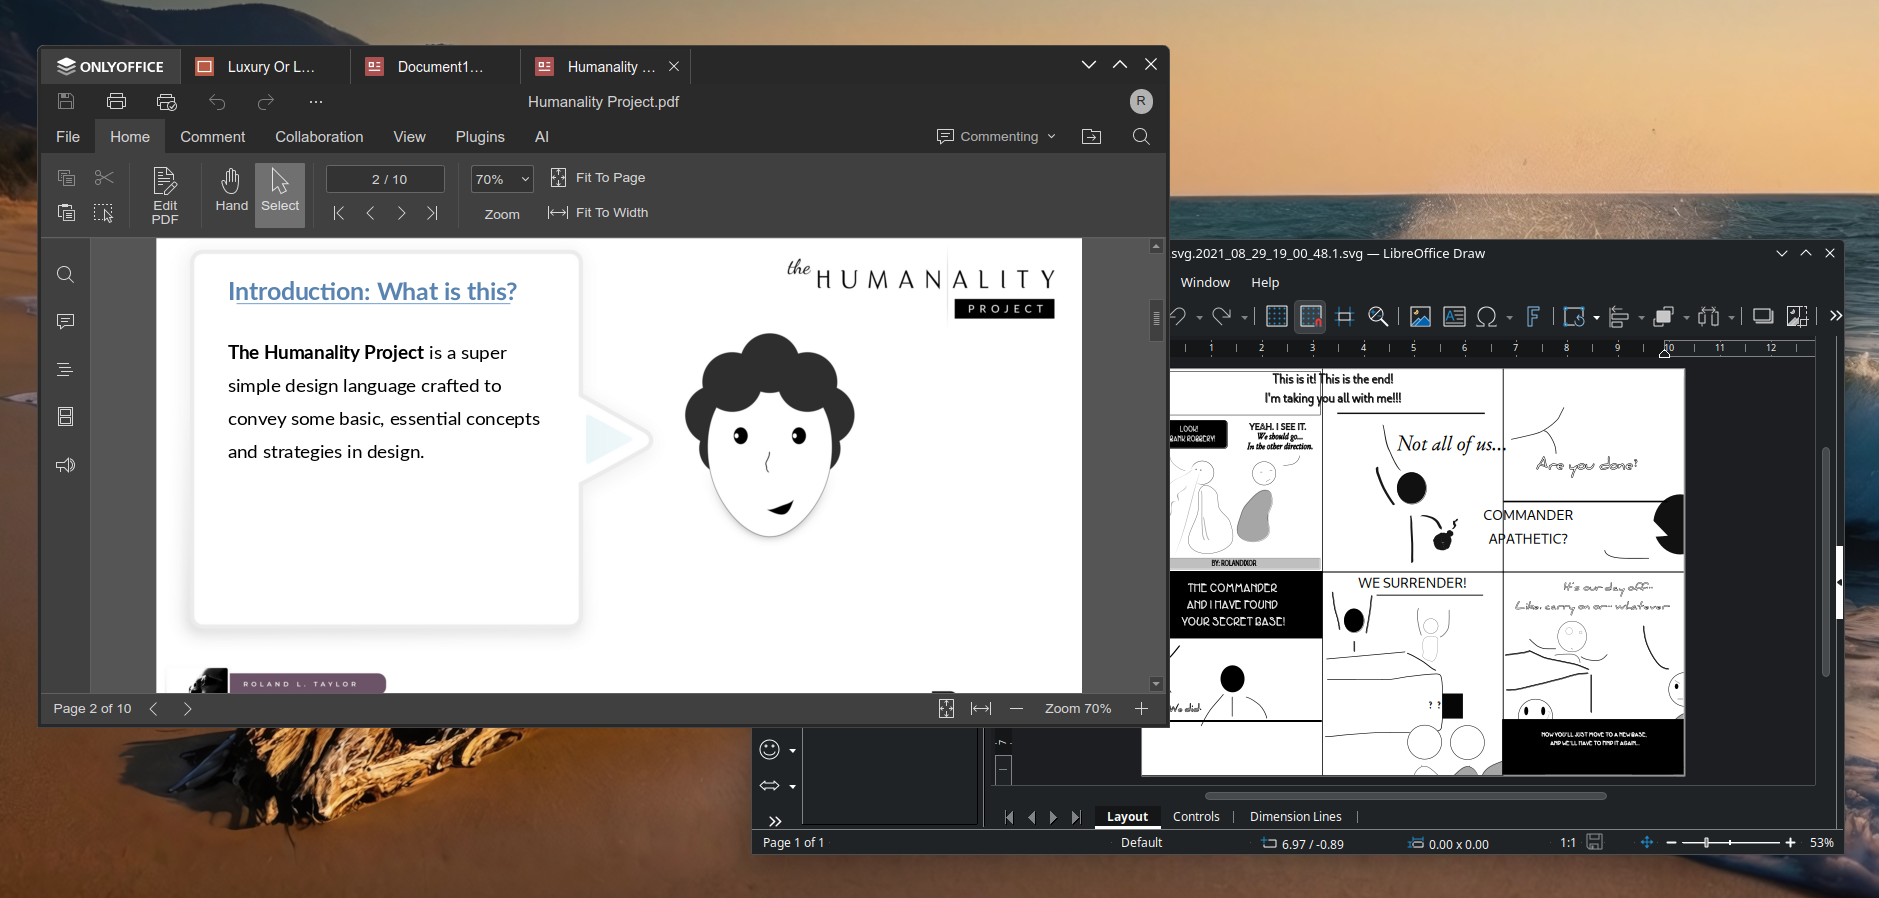Select the Hand tool in ONLYOFFICE
The height and width of the screenshot is (898, 1879).
pos(231,191)
